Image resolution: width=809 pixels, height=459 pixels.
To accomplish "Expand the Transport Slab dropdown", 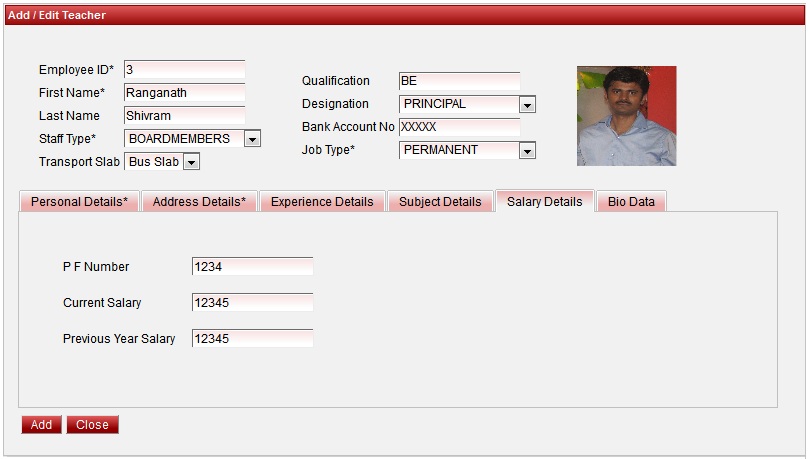I will pyautogui.click(x=191, y=162).
